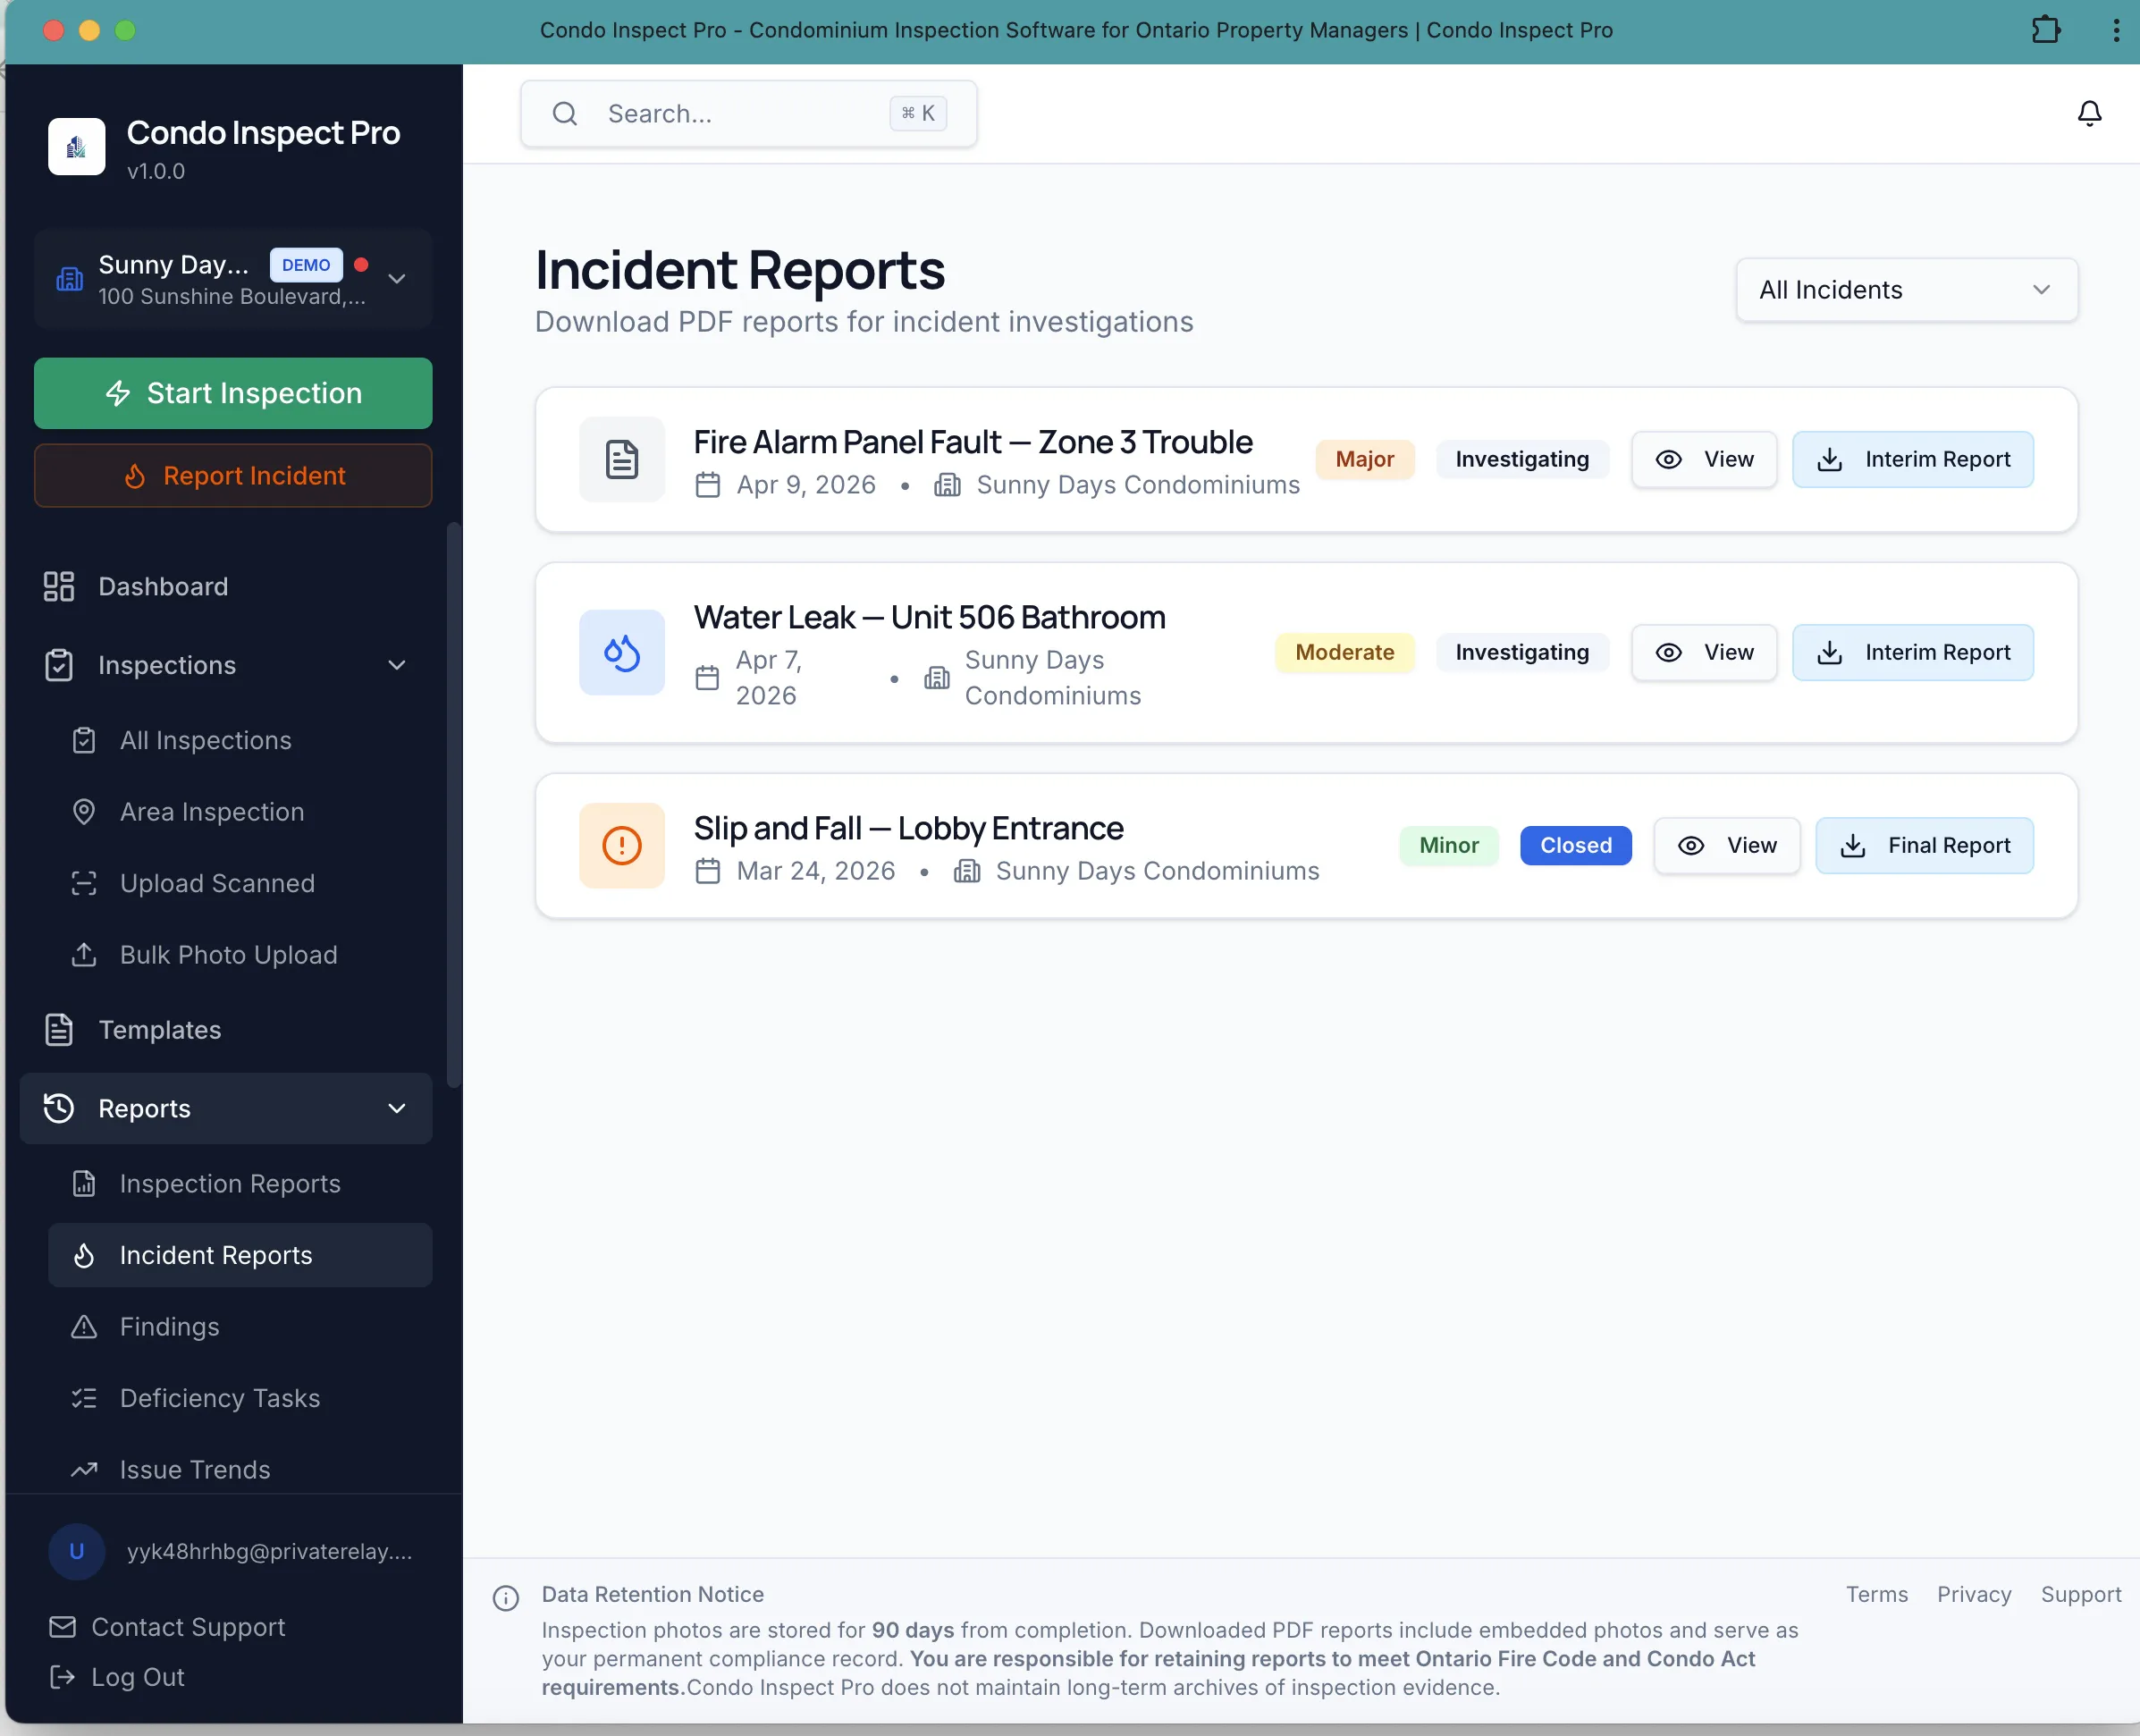Download Interim Report for Water Leak
The width and height of the screenshot is (2140, 1736).
[1913, 653]
